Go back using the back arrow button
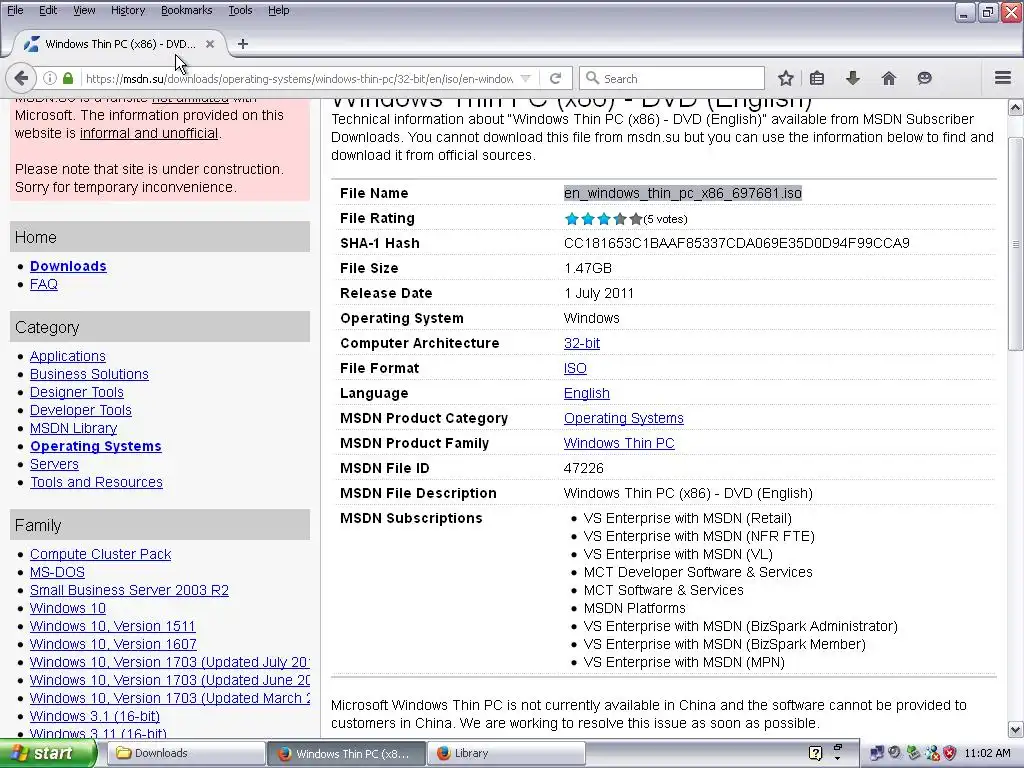This screenshot has height=768, width=1024. pos(21,78)
